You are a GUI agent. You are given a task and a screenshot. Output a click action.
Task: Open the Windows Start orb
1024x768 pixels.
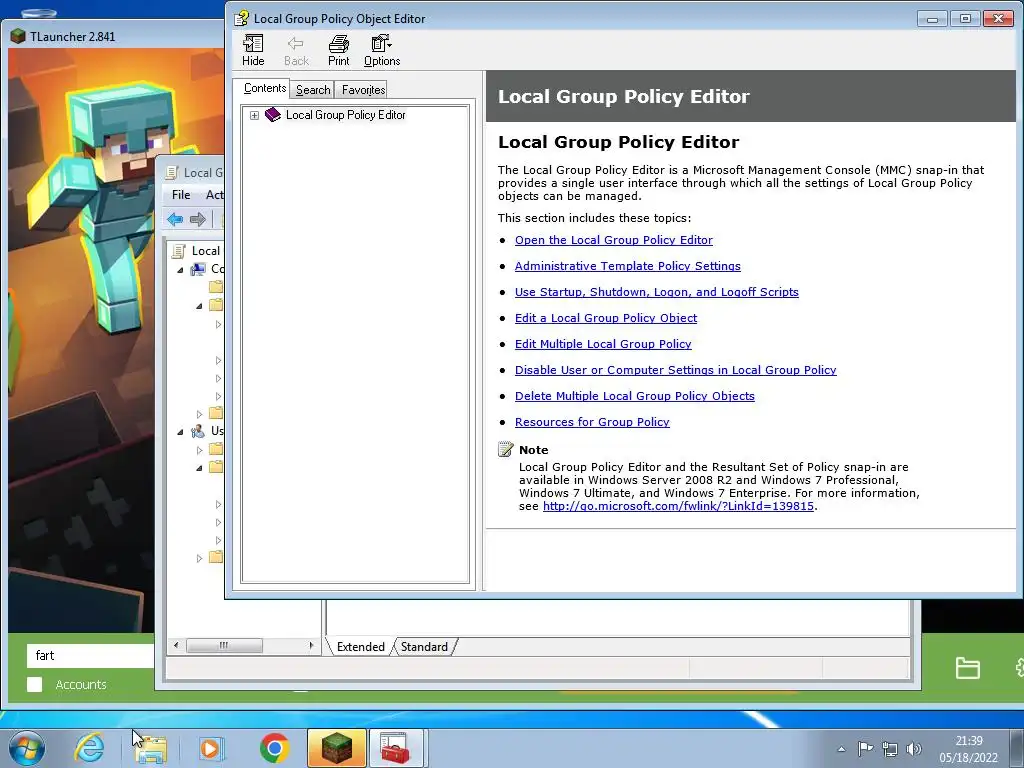point(26,748)
